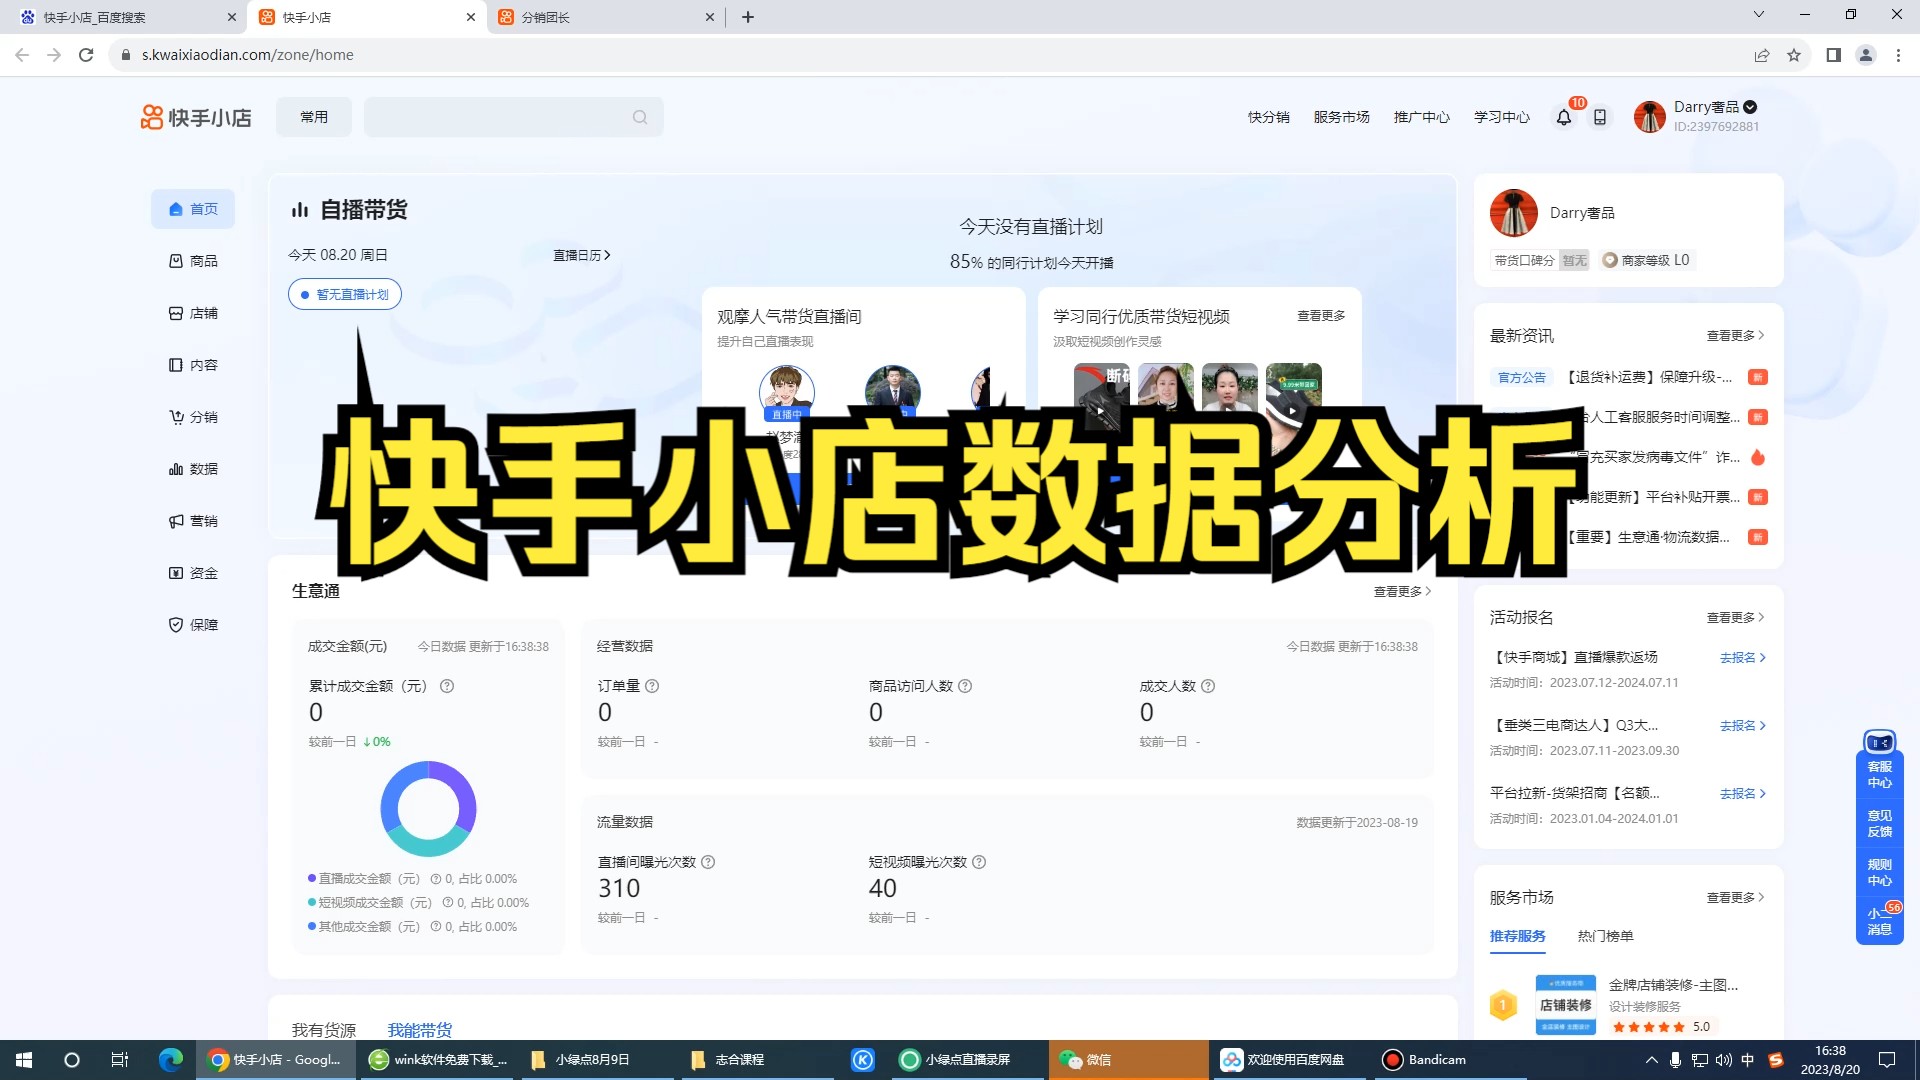Image resolution: width=1920 pixels, height=1080 pixels.
Task: Click the 常用 button
Action: click(314, 117)
